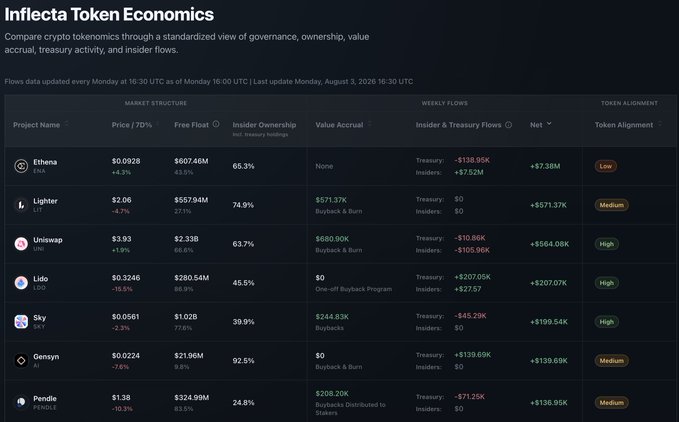Click the Ethena project logo icon
This screenshot has height=422, width=679.
coord(21,166)
